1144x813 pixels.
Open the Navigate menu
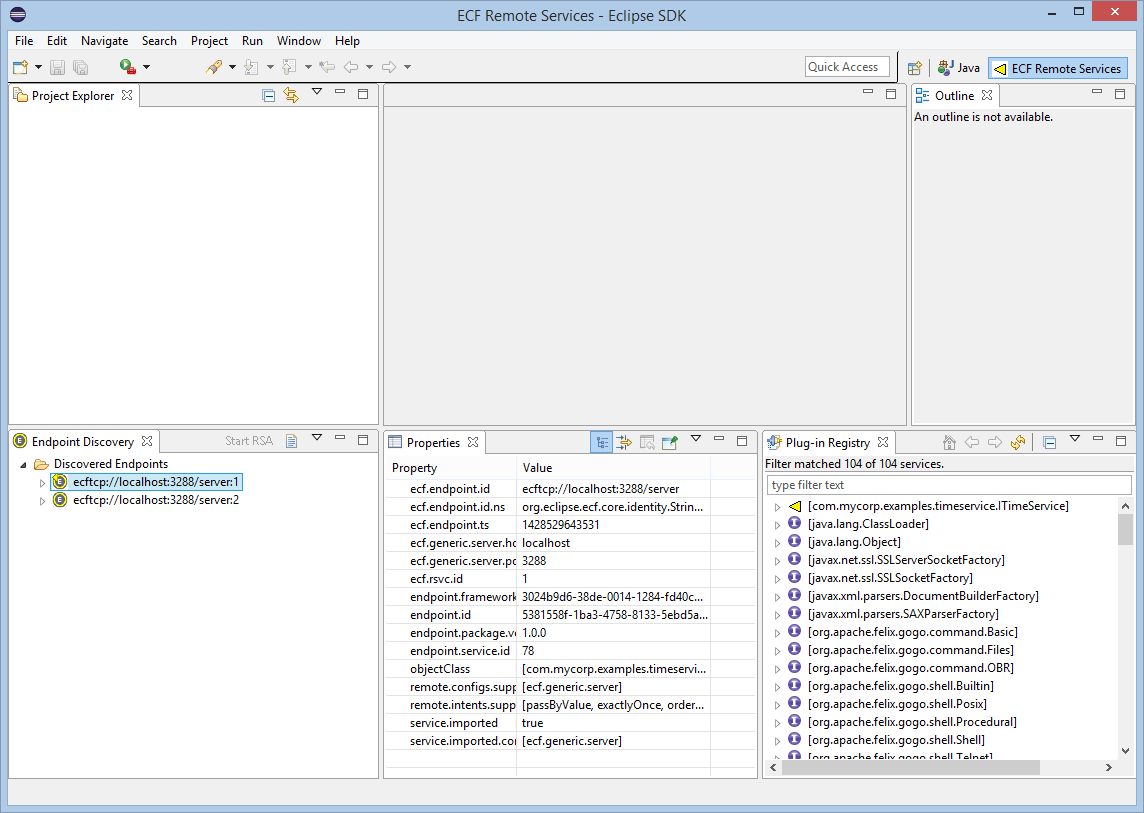104,41
